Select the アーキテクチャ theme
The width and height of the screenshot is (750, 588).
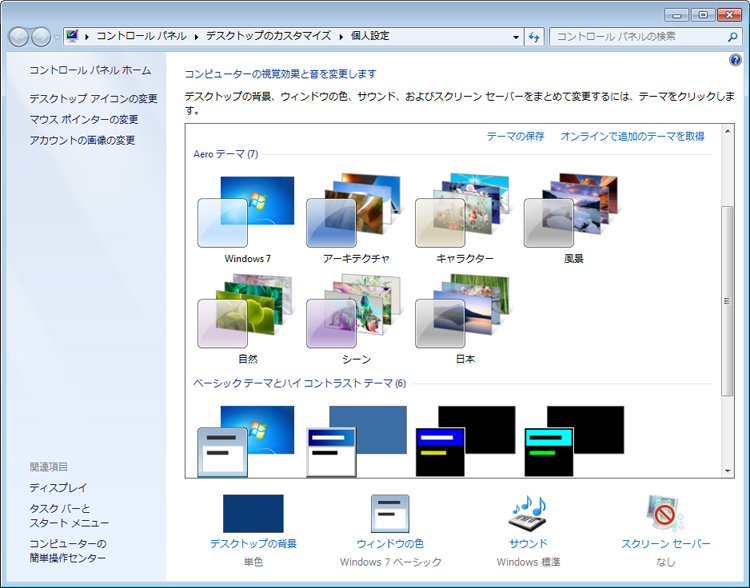tap(355, 218)
